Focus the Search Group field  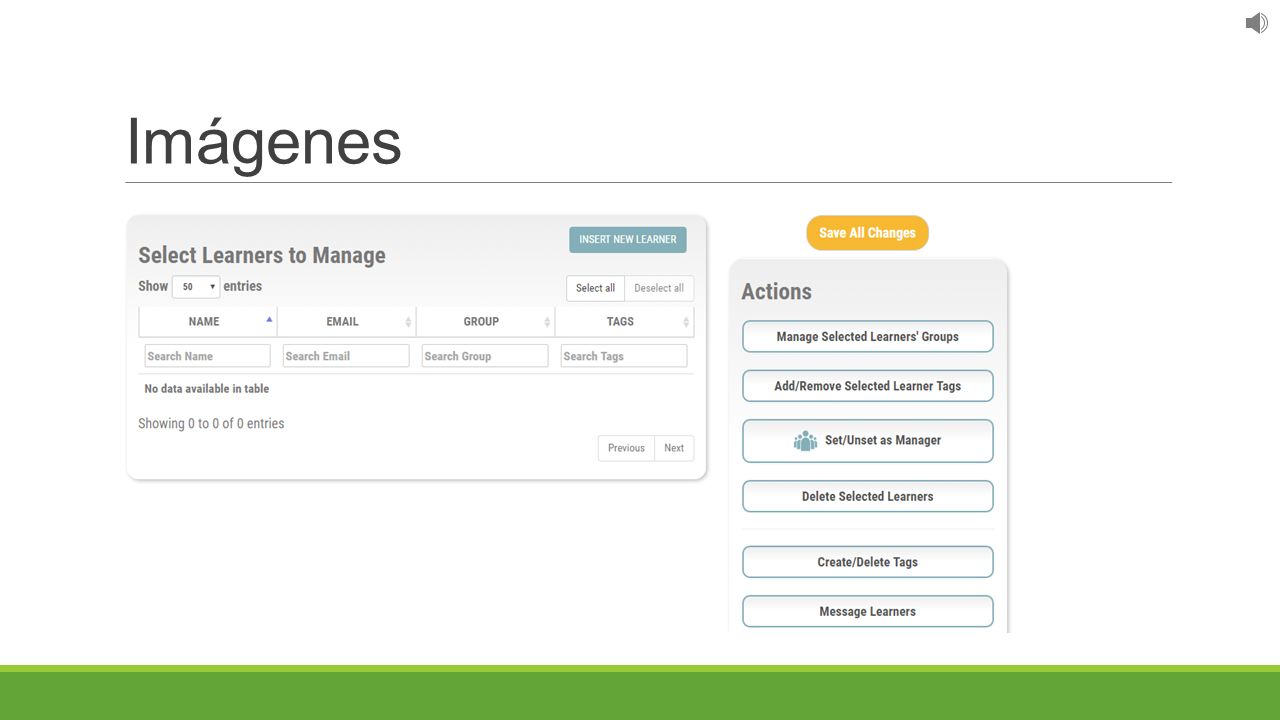(485, 356)
